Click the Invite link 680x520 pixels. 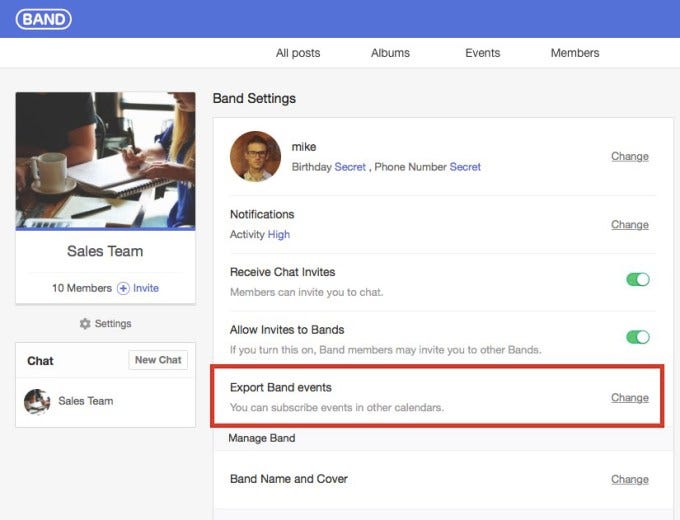tap(146, 288)
